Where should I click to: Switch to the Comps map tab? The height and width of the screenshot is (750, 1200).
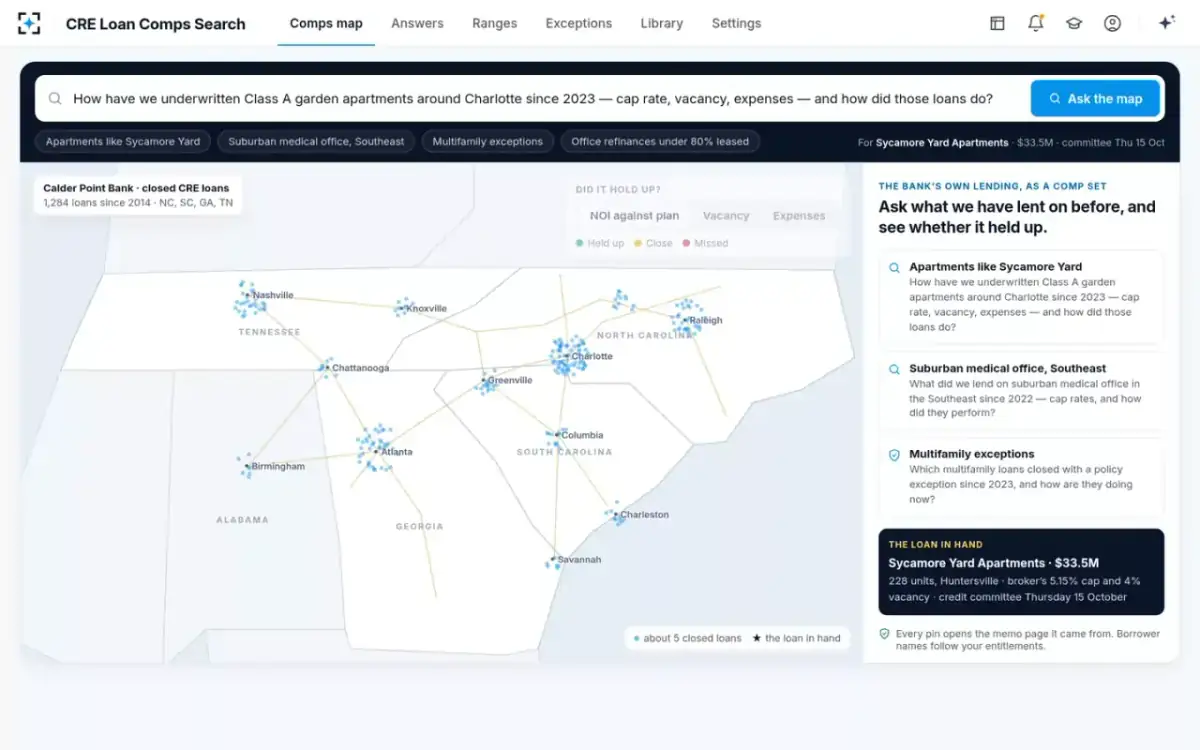pos(326,23)
